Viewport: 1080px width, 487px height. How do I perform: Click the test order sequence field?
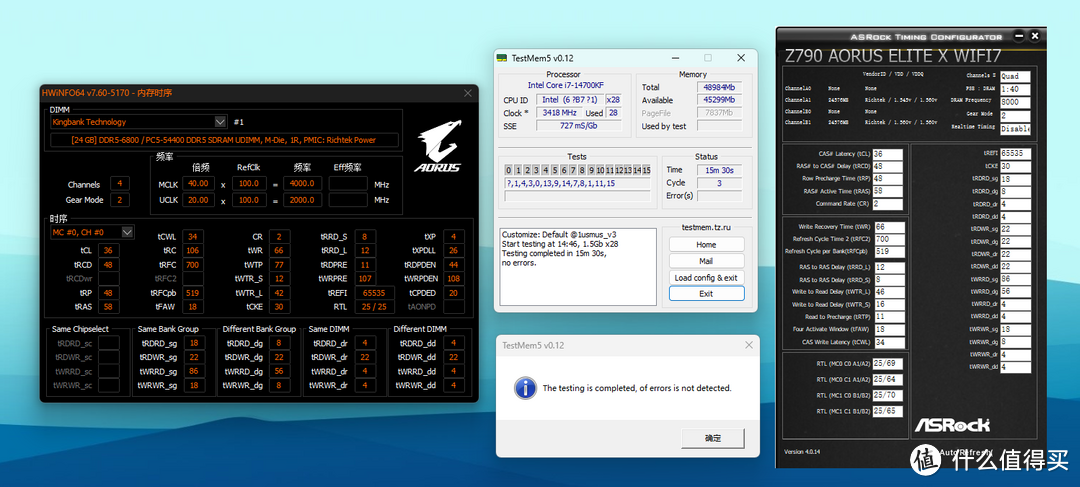(x=577, y=183)
